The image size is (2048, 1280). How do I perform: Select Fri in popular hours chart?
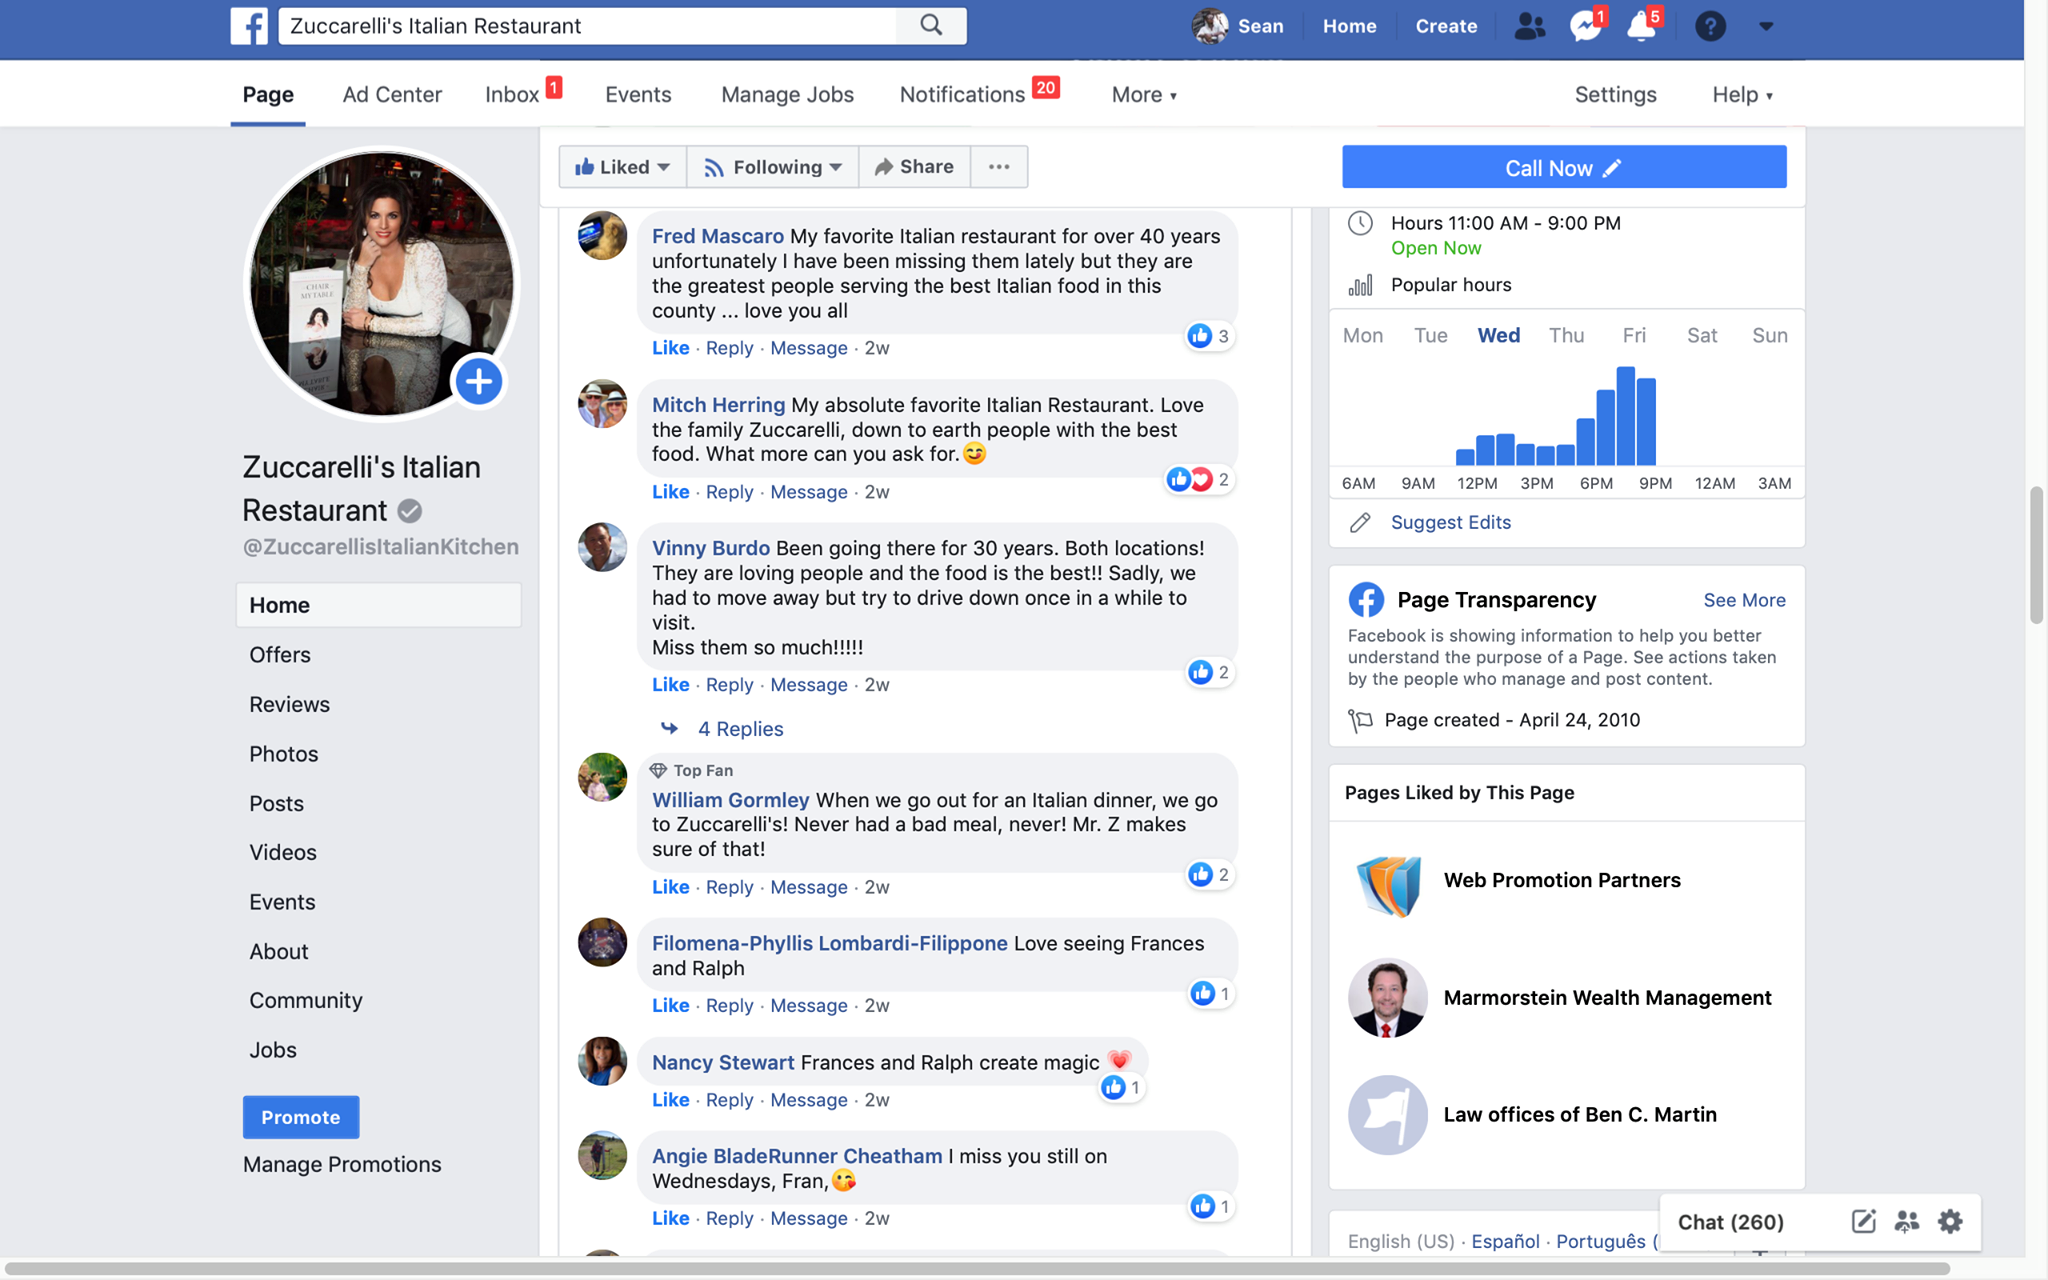coord(1634,336)
